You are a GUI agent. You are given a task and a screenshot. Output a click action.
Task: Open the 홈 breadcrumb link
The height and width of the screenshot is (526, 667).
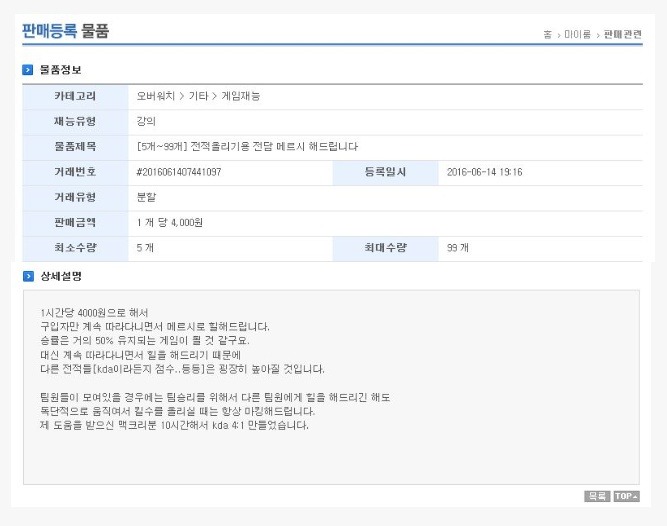pyautogui.click(x=547, y=34)
